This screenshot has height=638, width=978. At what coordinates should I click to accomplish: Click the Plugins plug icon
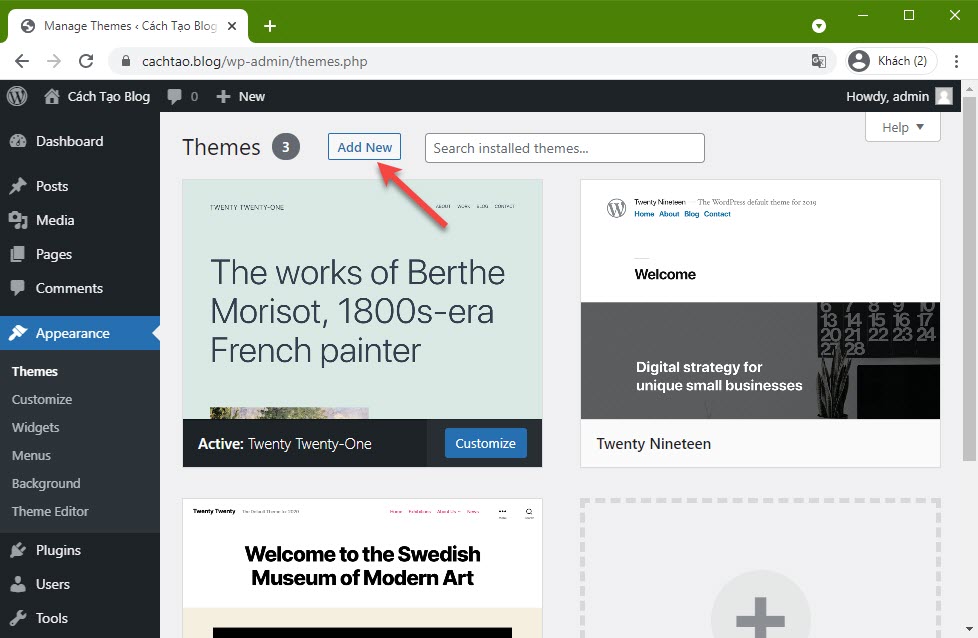(18, 550)
